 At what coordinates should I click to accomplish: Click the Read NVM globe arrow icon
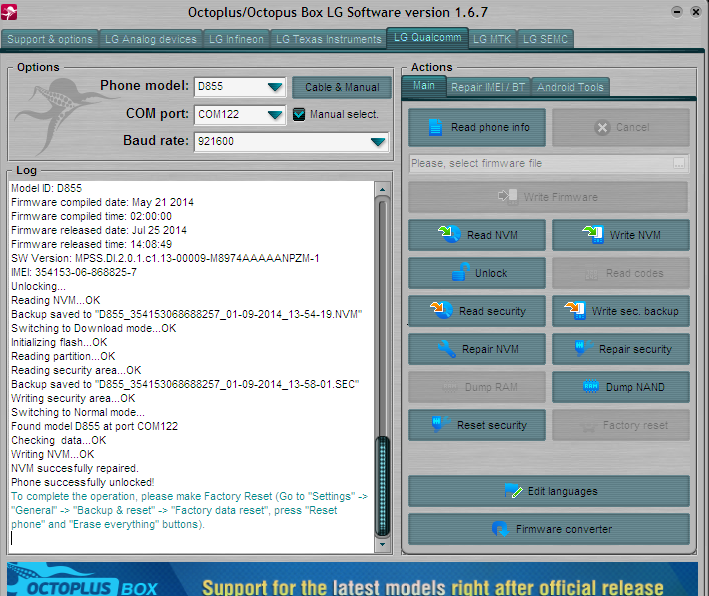(449, 234)
